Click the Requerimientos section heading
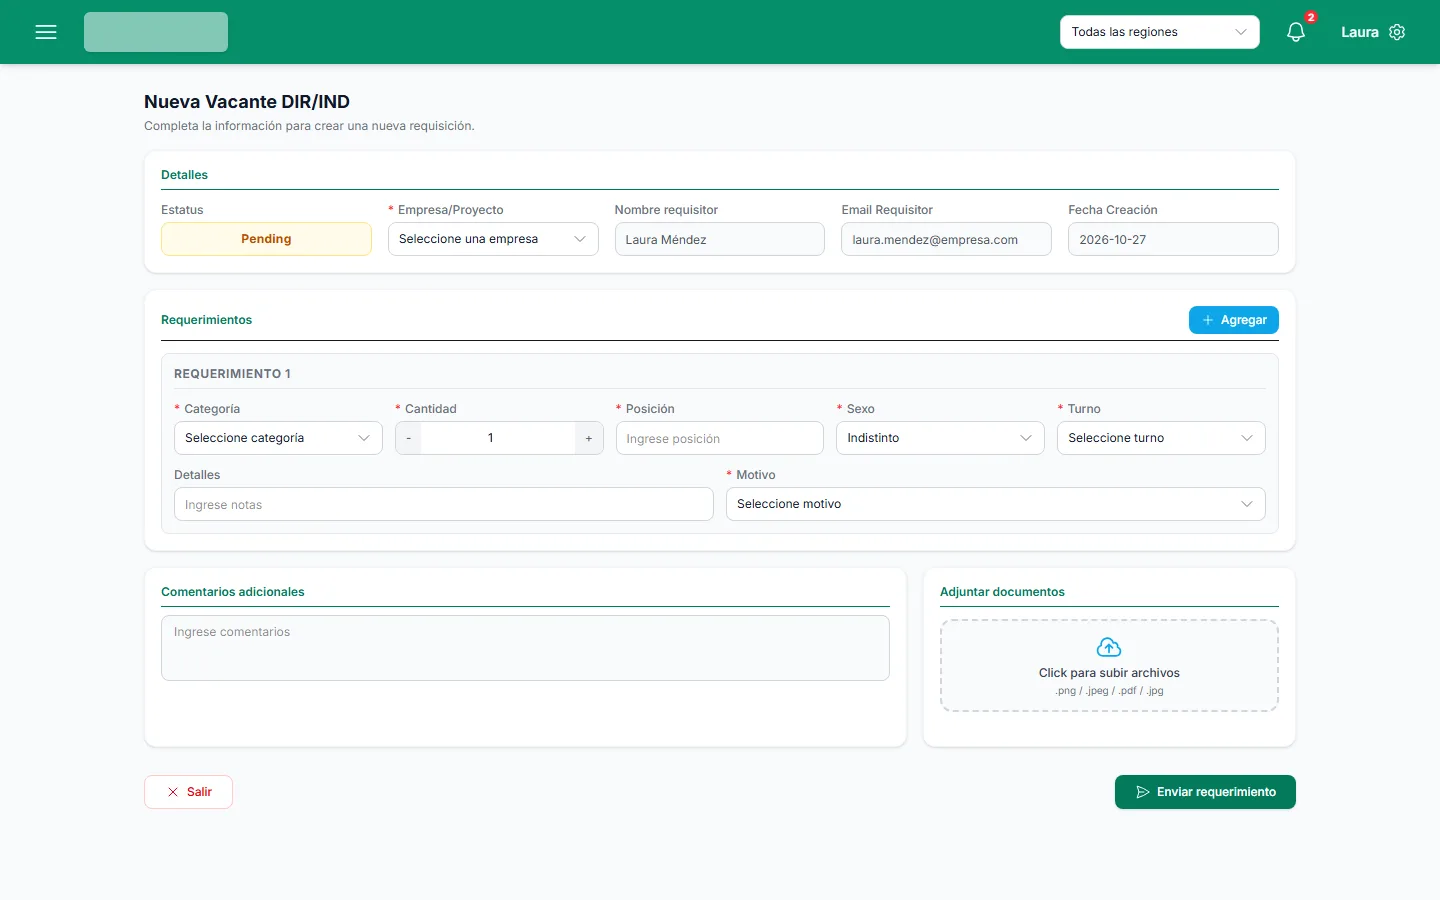This screenshot has width=1440, height=900. pos(206,320)
